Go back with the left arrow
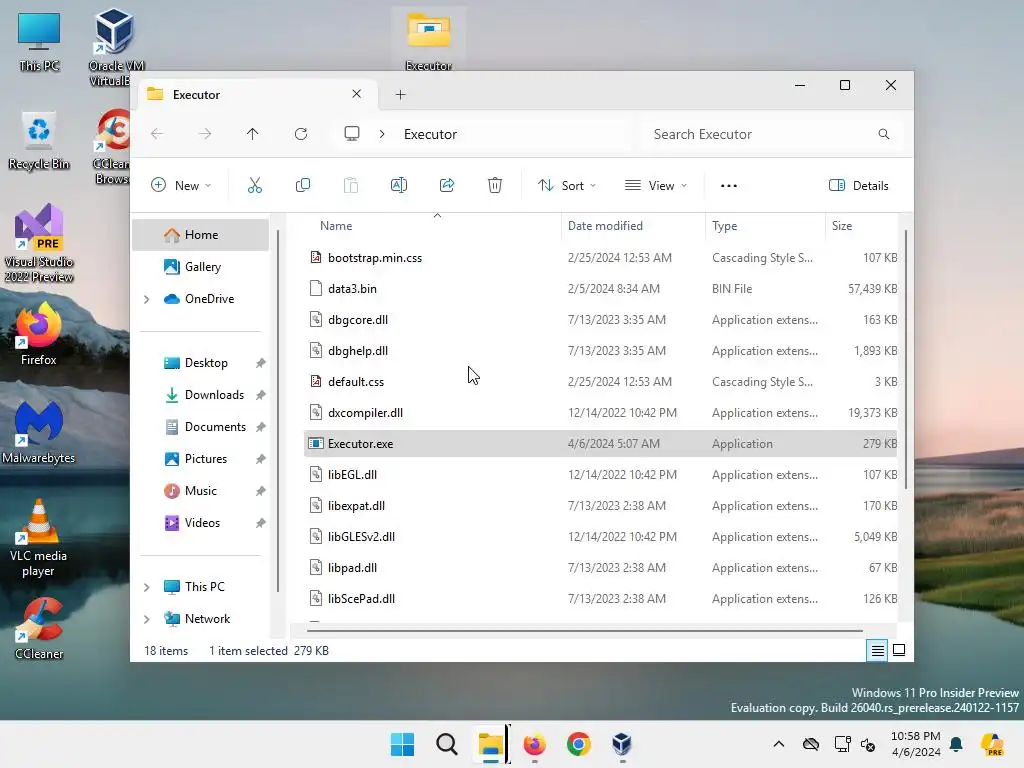This screenshot has height=768, width=1024. pyautogui.click(x=157, y=134)
